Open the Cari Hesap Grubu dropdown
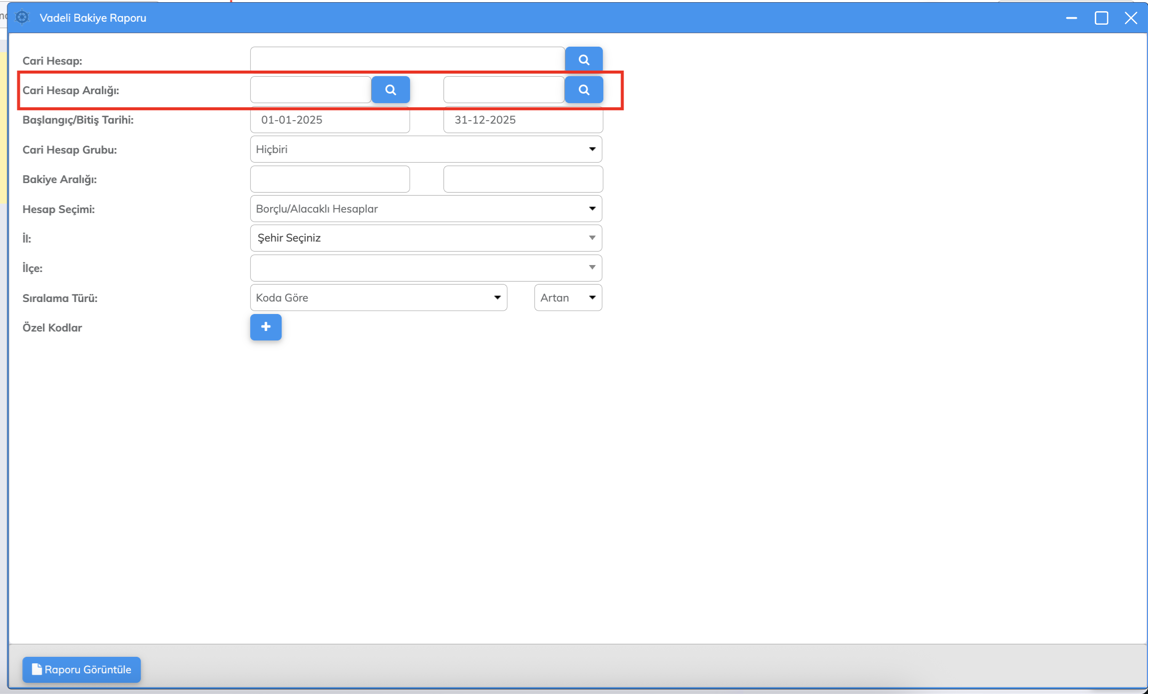The width and height of the screenshot is (1149, 694). pyautogui.click(x=426, y=149)
